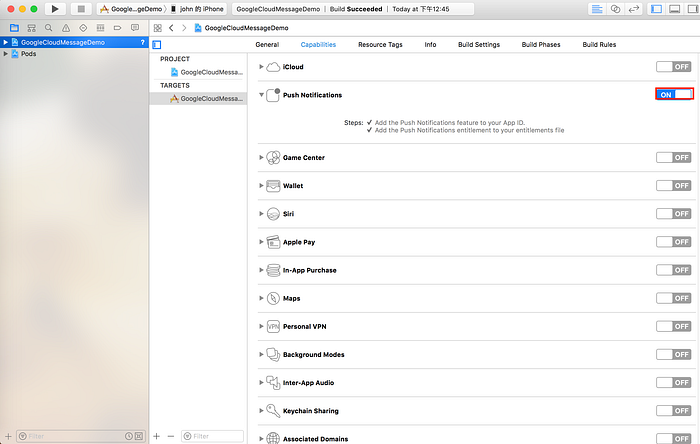Hide project and targets list
Image resolution: width=700 pixels, height=444 pixels.
click(x=157, y=45)
